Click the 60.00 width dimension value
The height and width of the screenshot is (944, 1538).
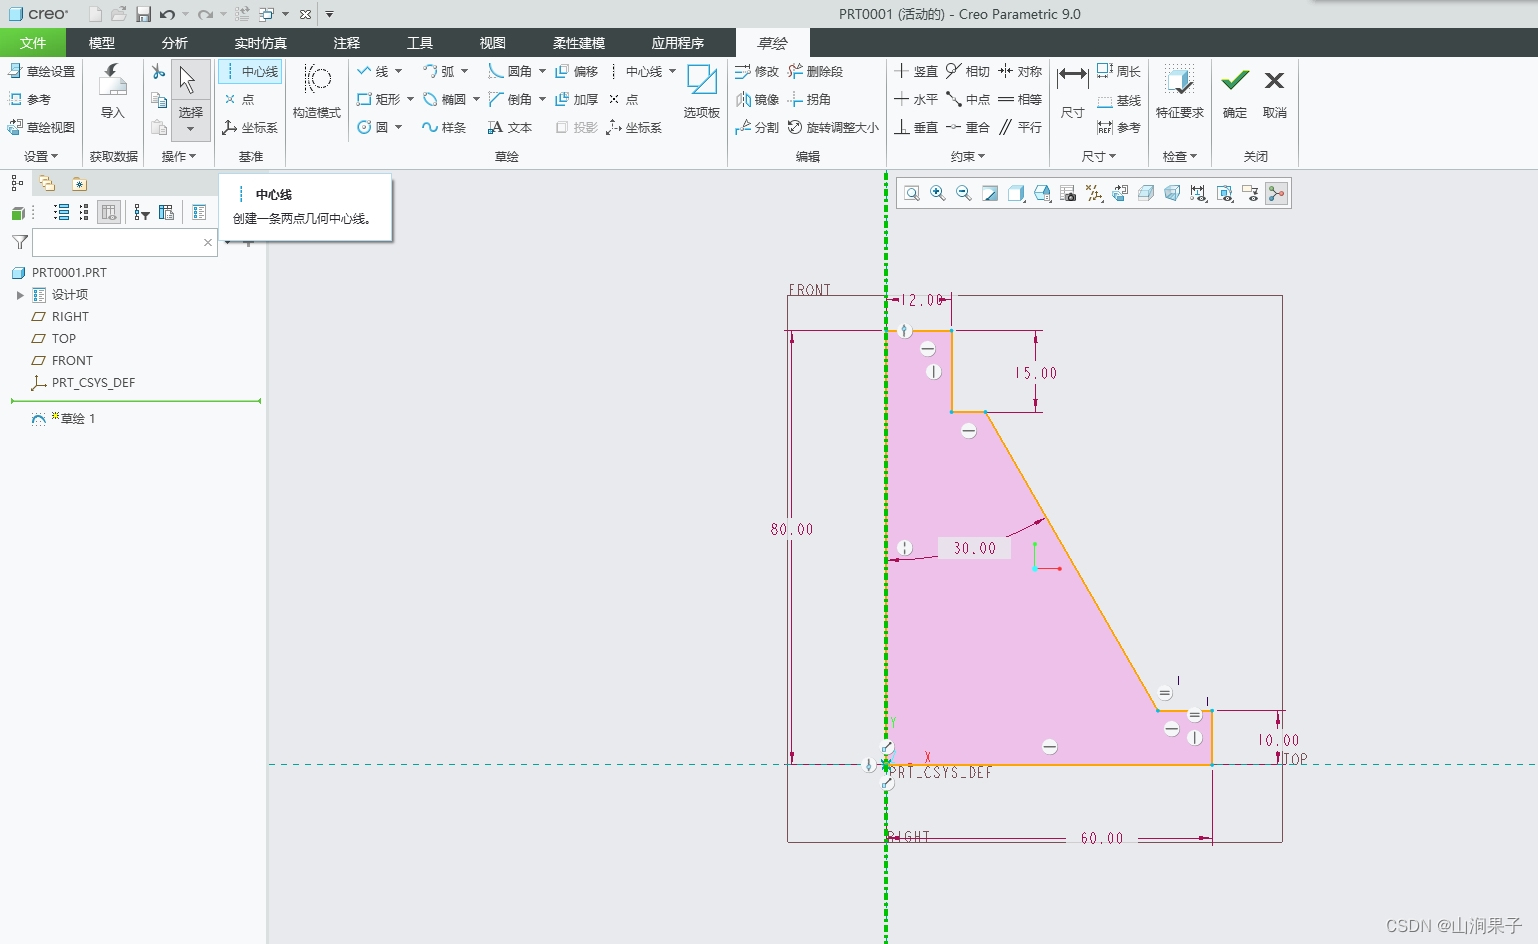click(1102, 838)
